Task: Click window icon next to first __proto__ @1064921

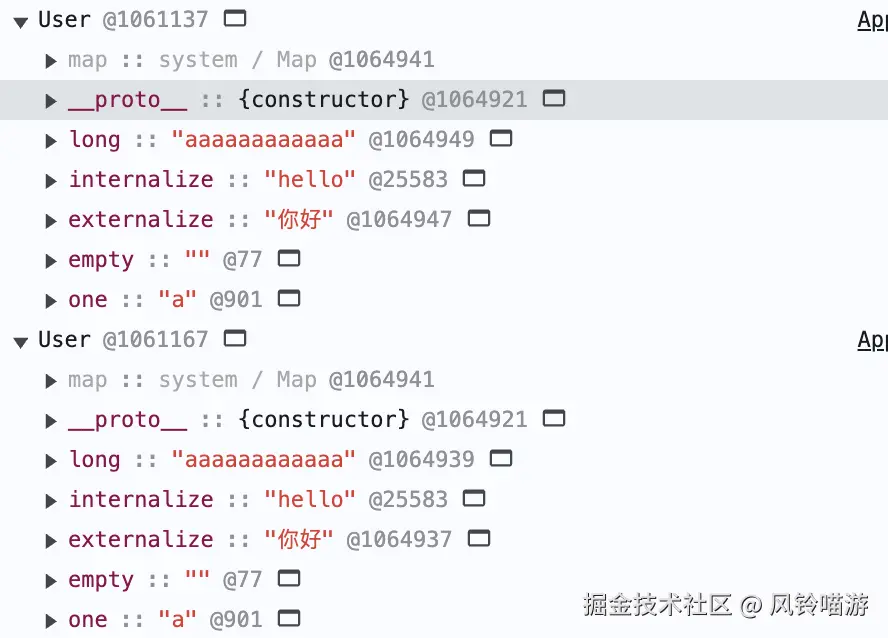Action: click(x=553, y=98)
